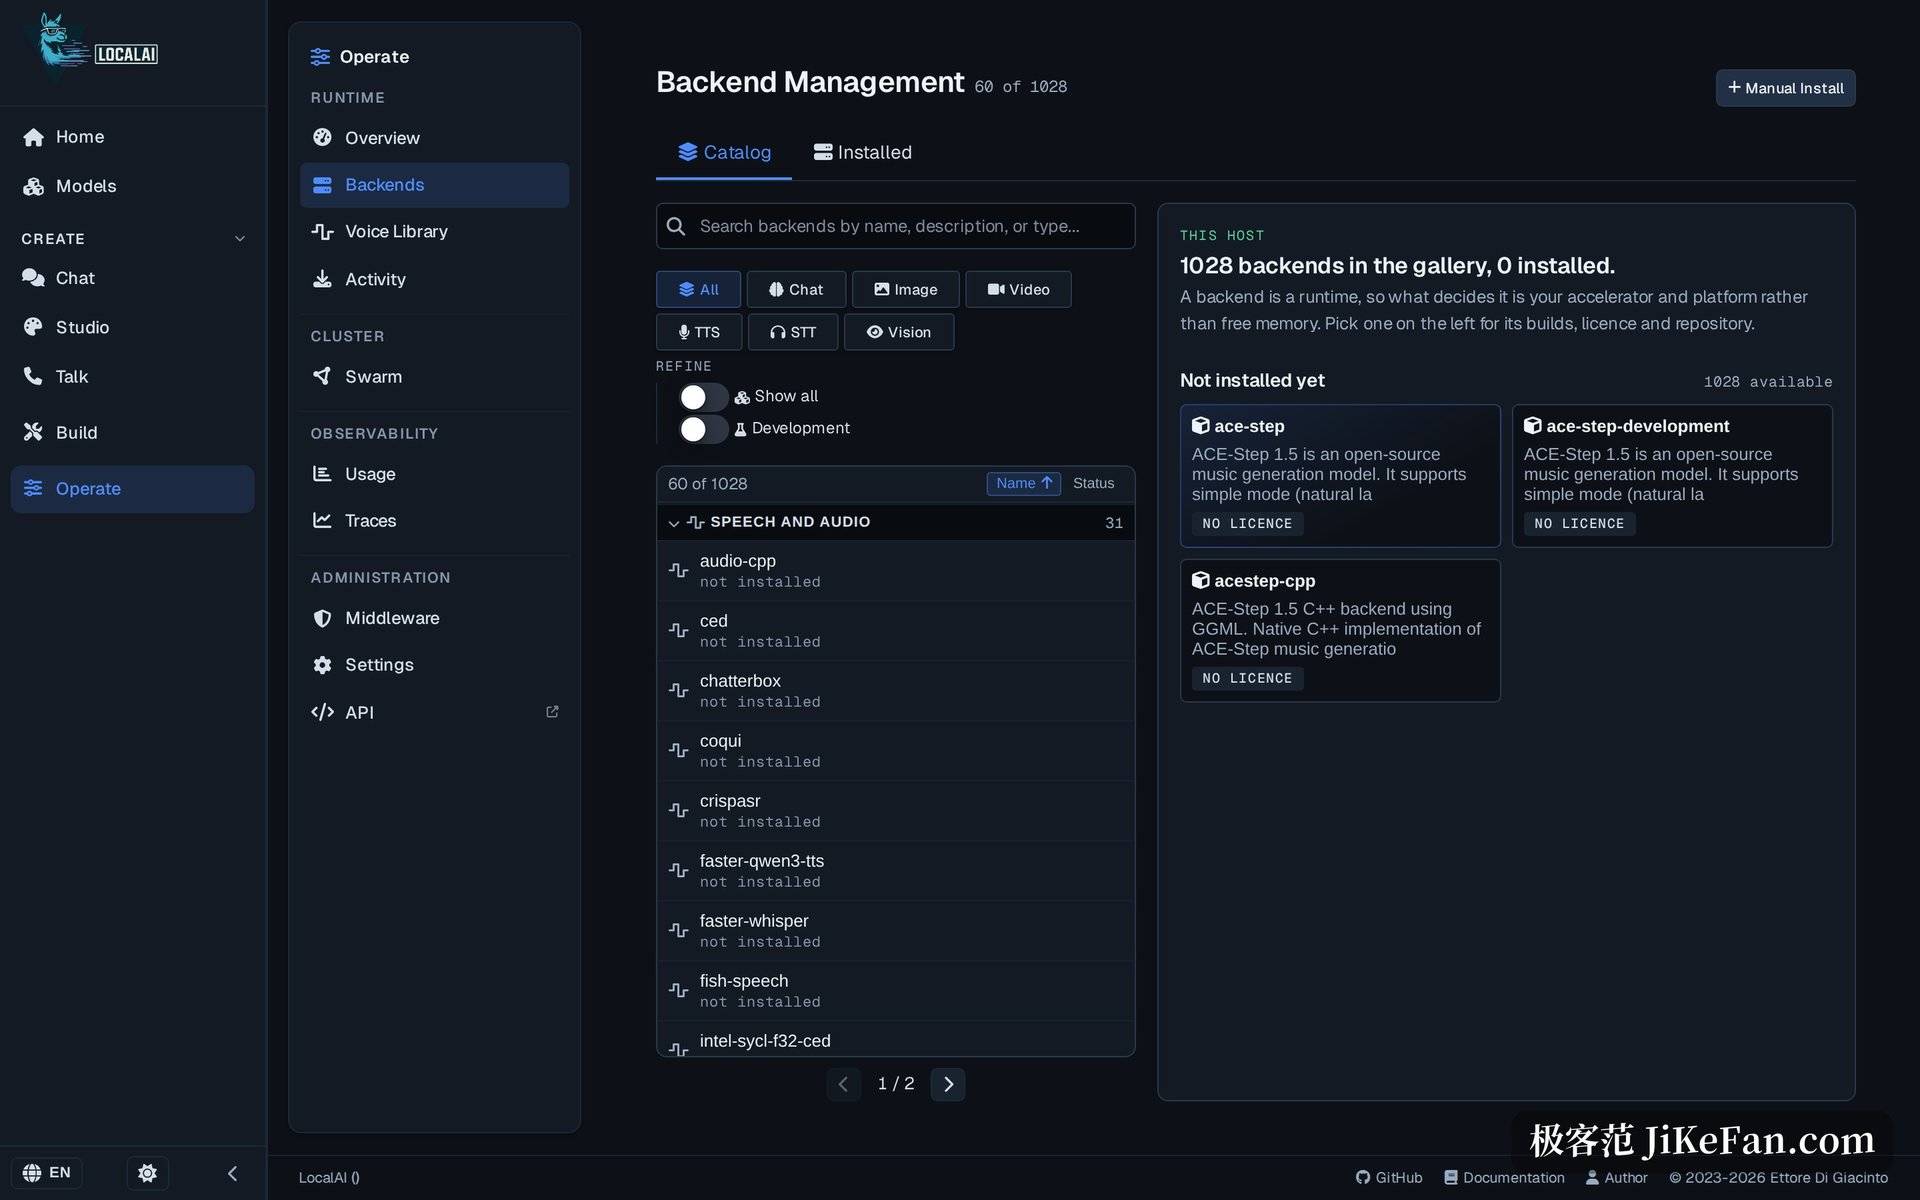Click the Voice Library waveform icon
The width and height of the screenshot is (1920, 1200).
click(x=322, y=231)
